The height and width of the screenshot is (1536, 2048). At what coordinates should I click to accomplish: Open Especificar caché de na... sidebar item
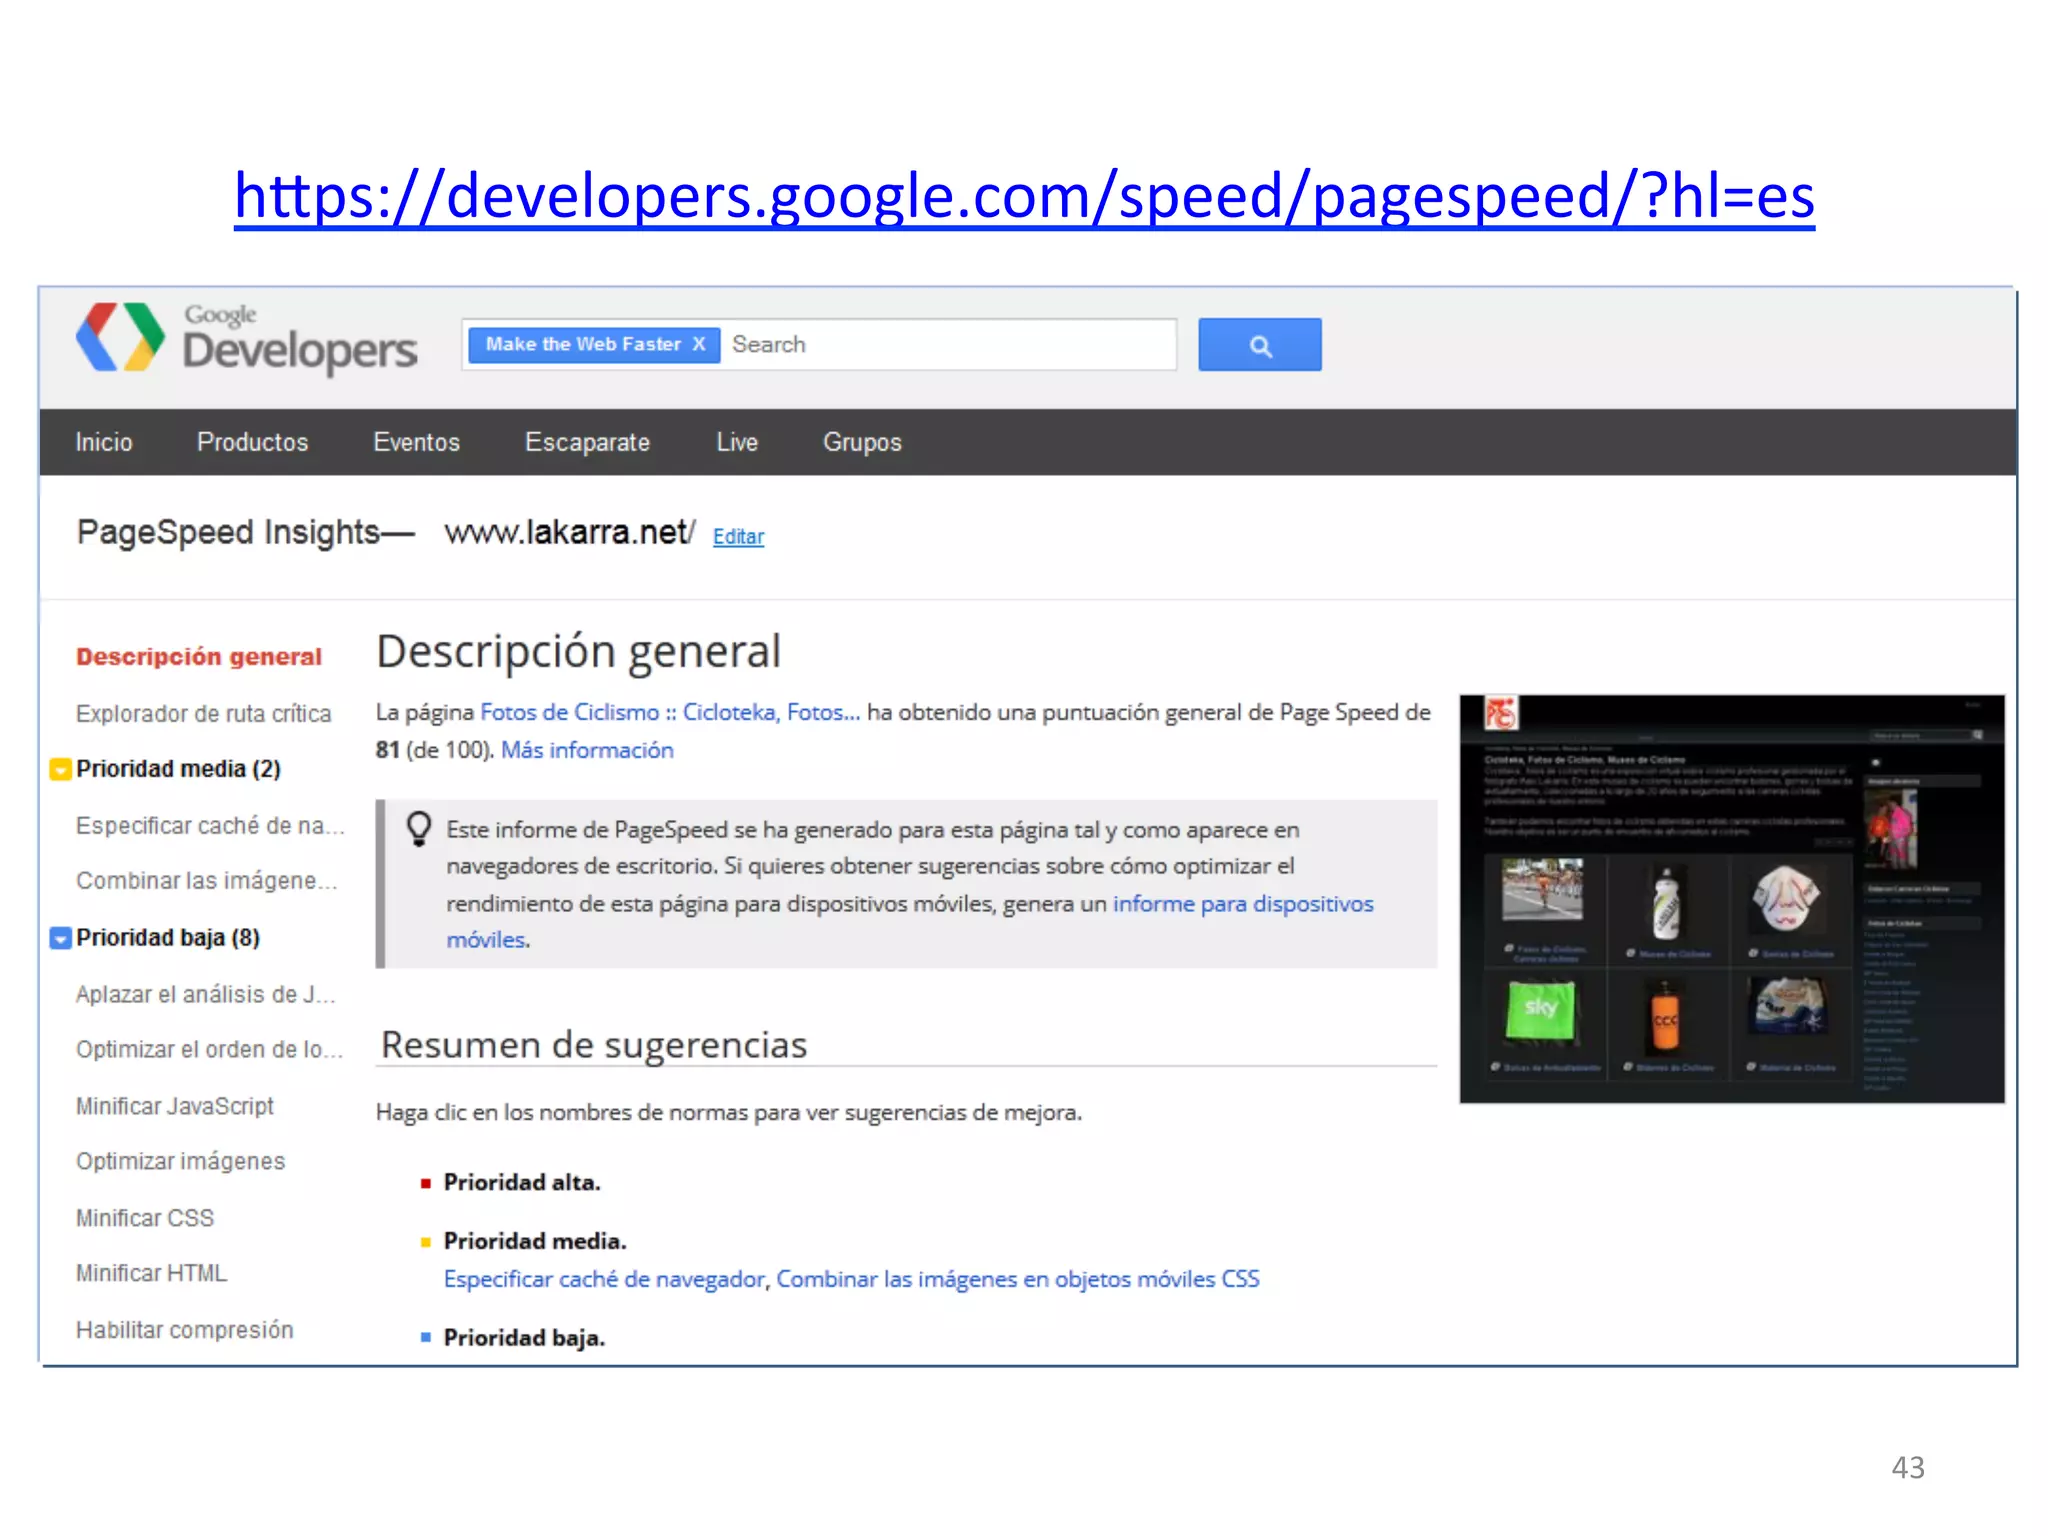210,825
